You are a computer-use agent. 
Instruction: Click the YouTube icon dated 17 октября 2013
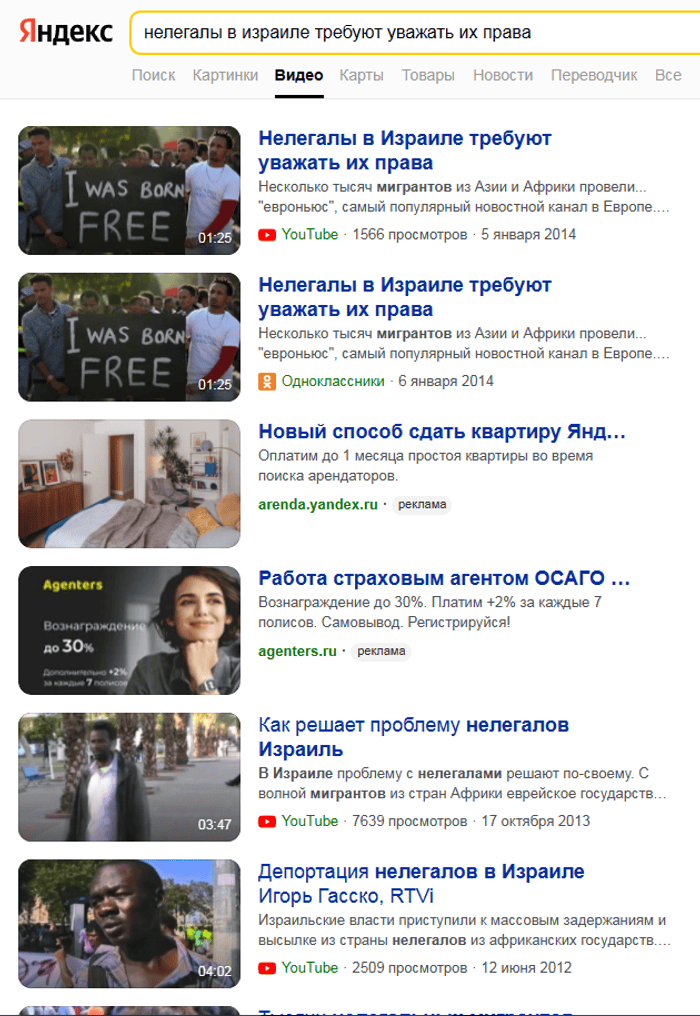click(x=267, y=821)
